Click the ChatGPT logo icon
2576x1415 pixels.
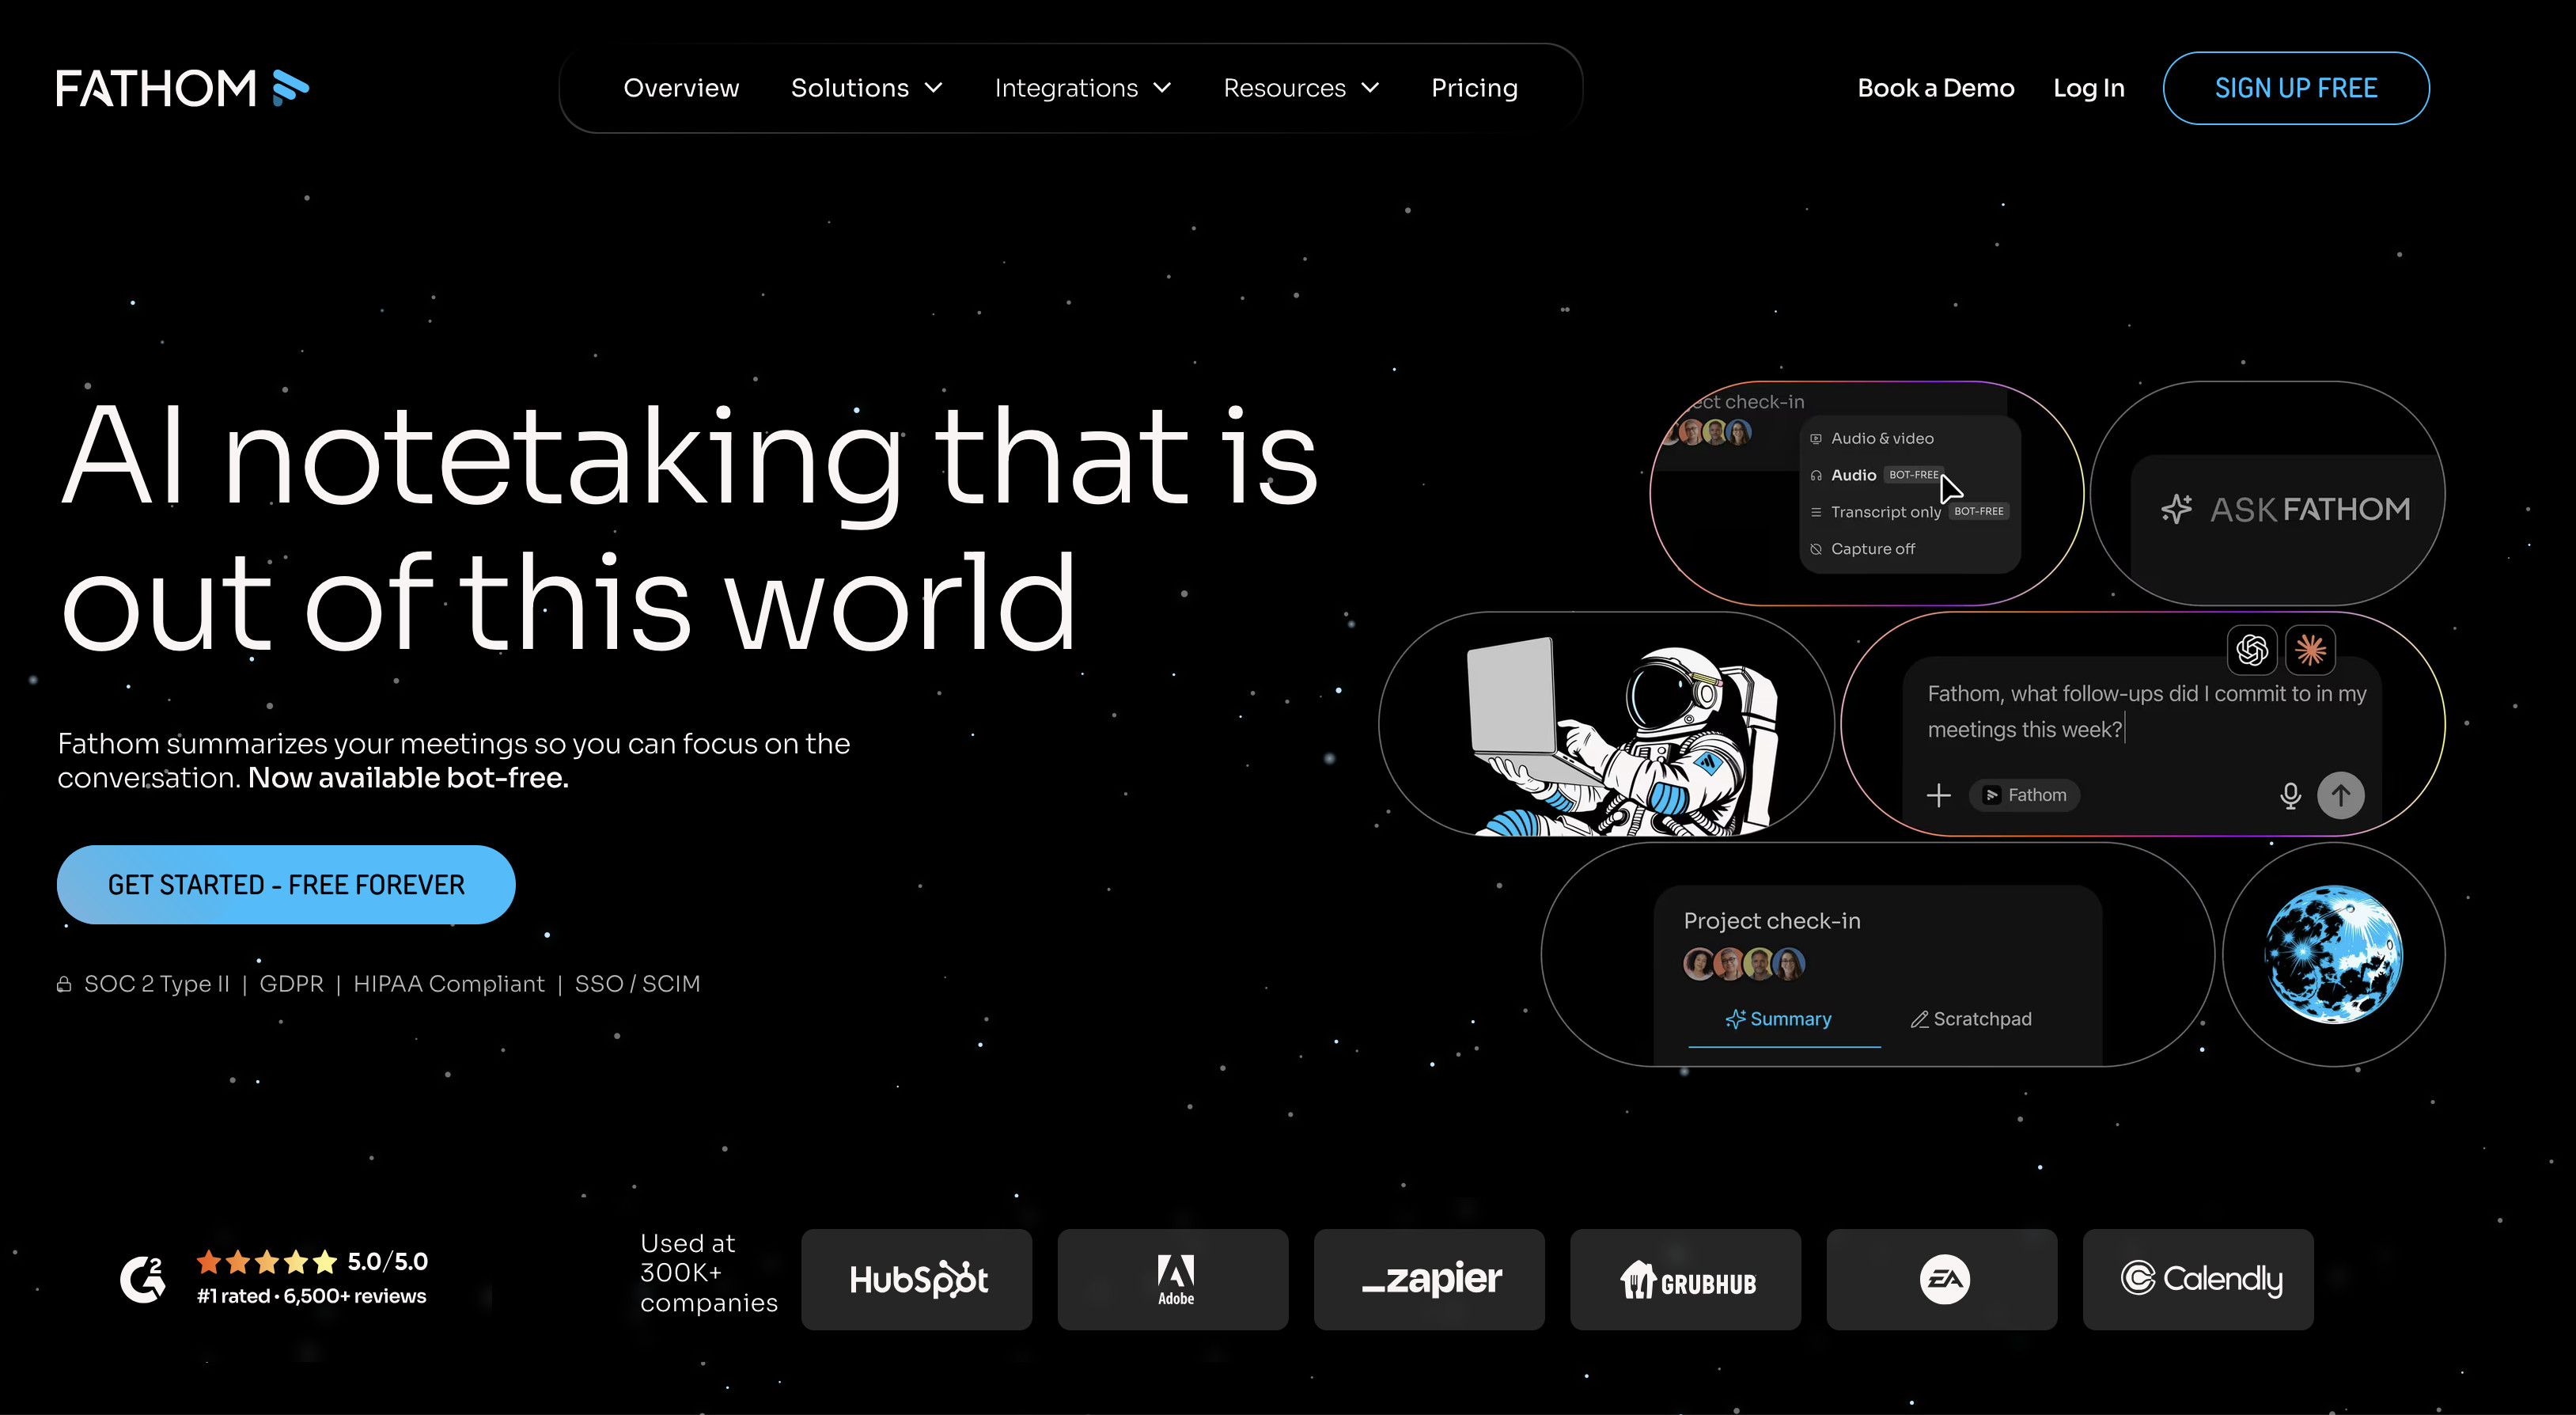pyautogui.click(x=2252, y=650)
